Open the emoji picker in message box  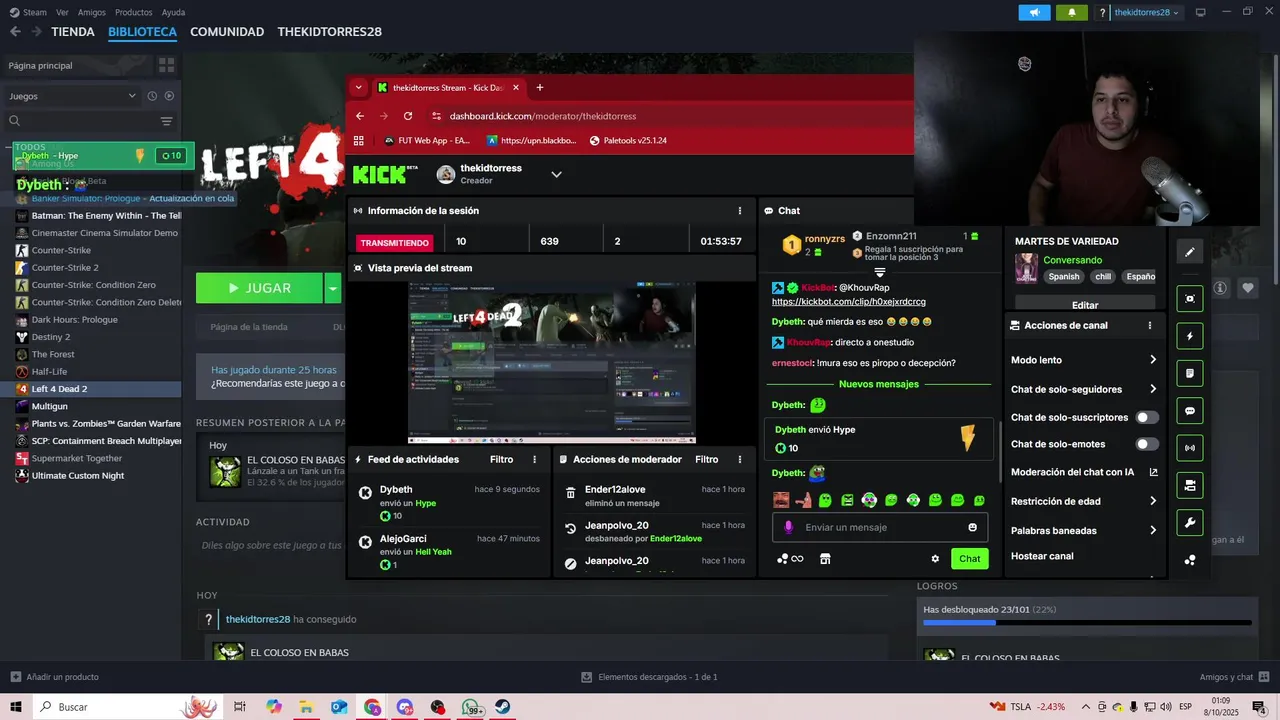point(972,527)
